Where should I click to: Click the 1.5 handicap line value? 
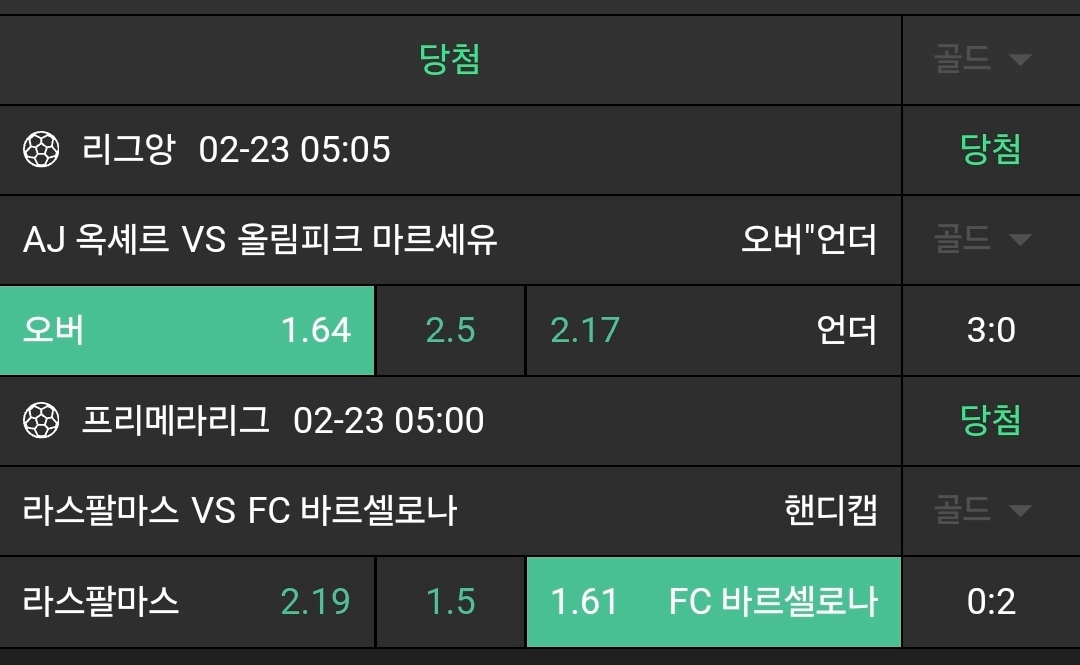(x=450, y=601)
